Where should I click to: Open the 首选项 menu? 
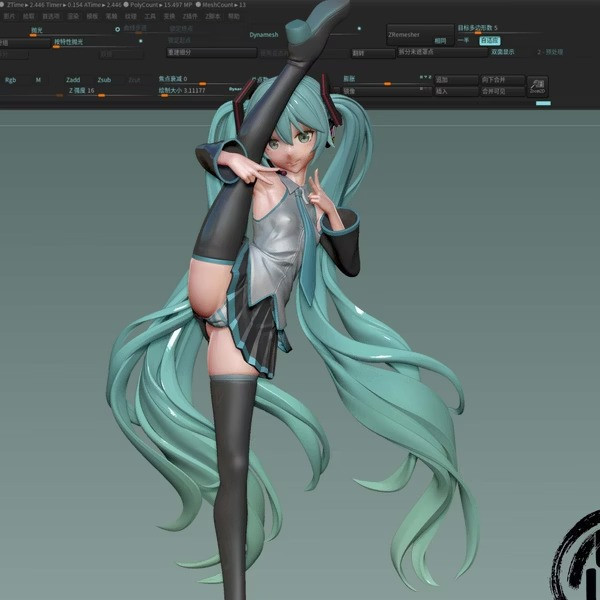point(51,16)
